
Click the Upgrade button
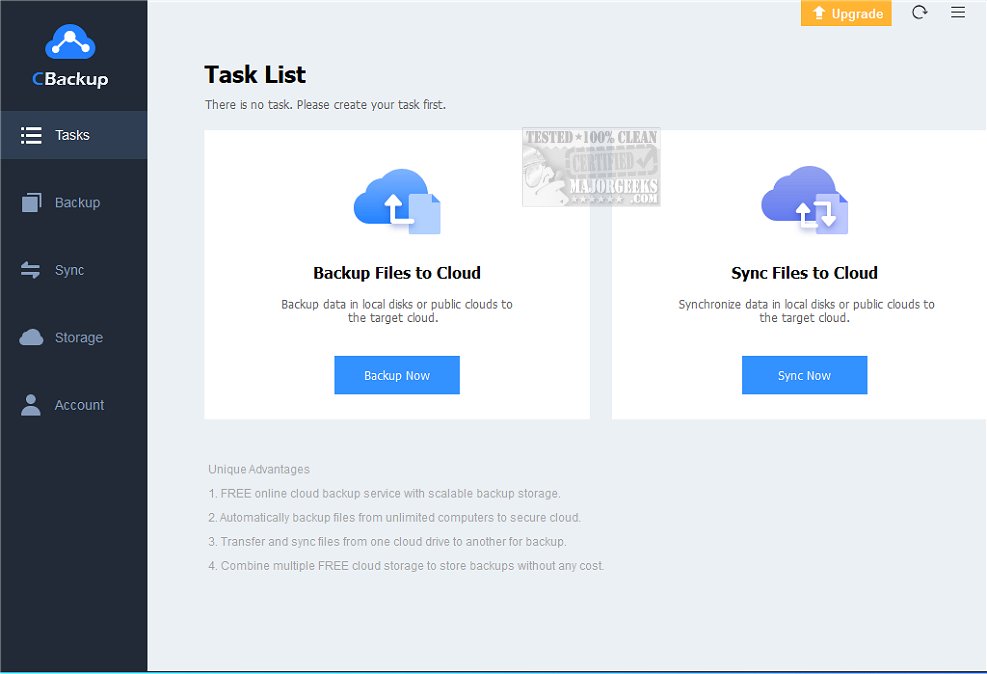pyautogui.click(x=846, y=13)
